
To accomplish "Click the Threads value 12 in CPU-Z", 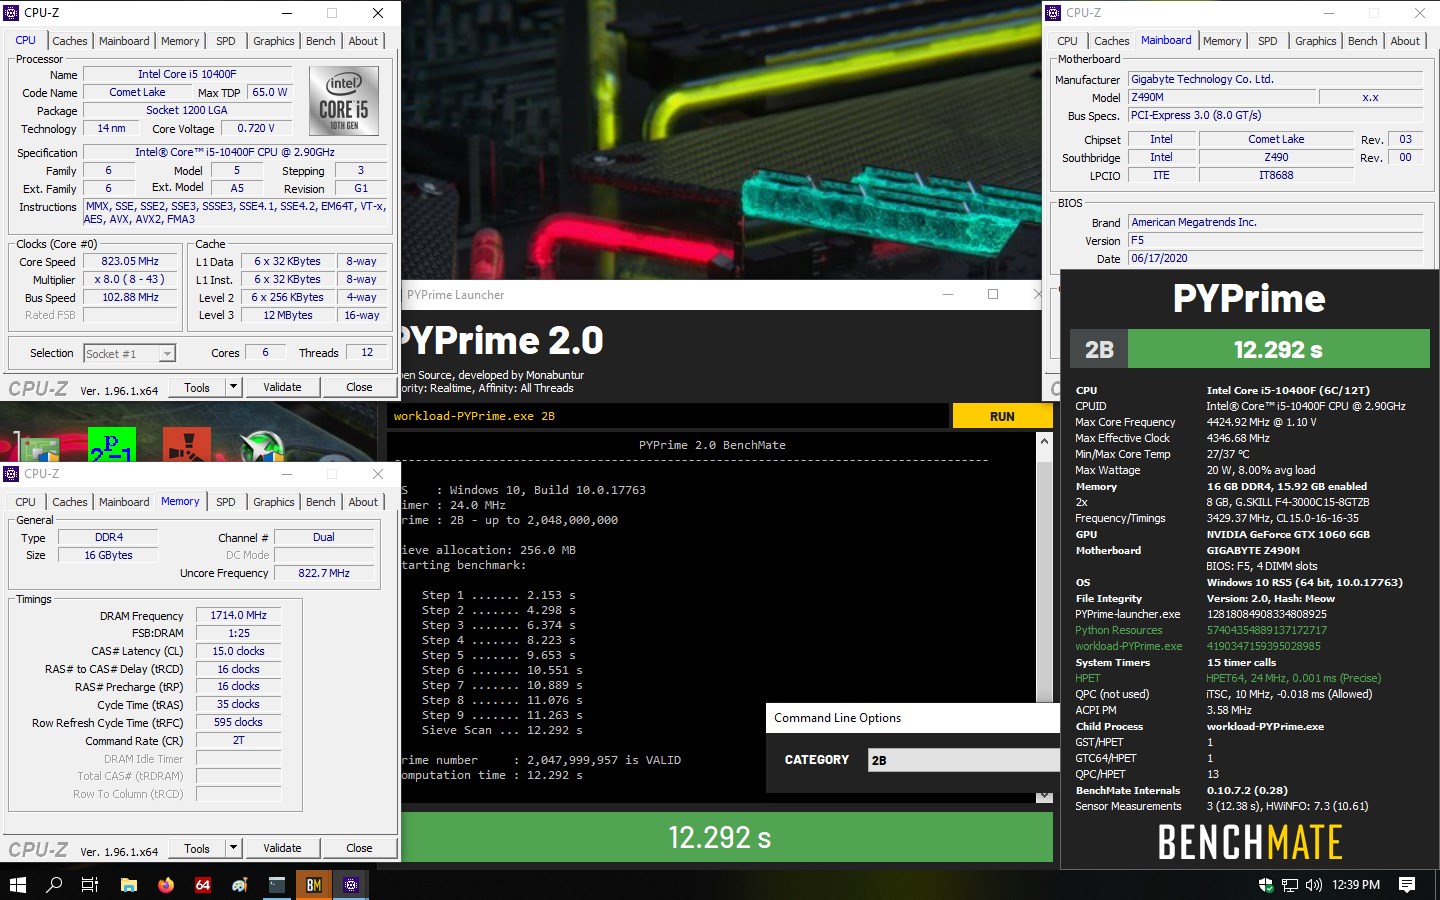I will 367,352.
